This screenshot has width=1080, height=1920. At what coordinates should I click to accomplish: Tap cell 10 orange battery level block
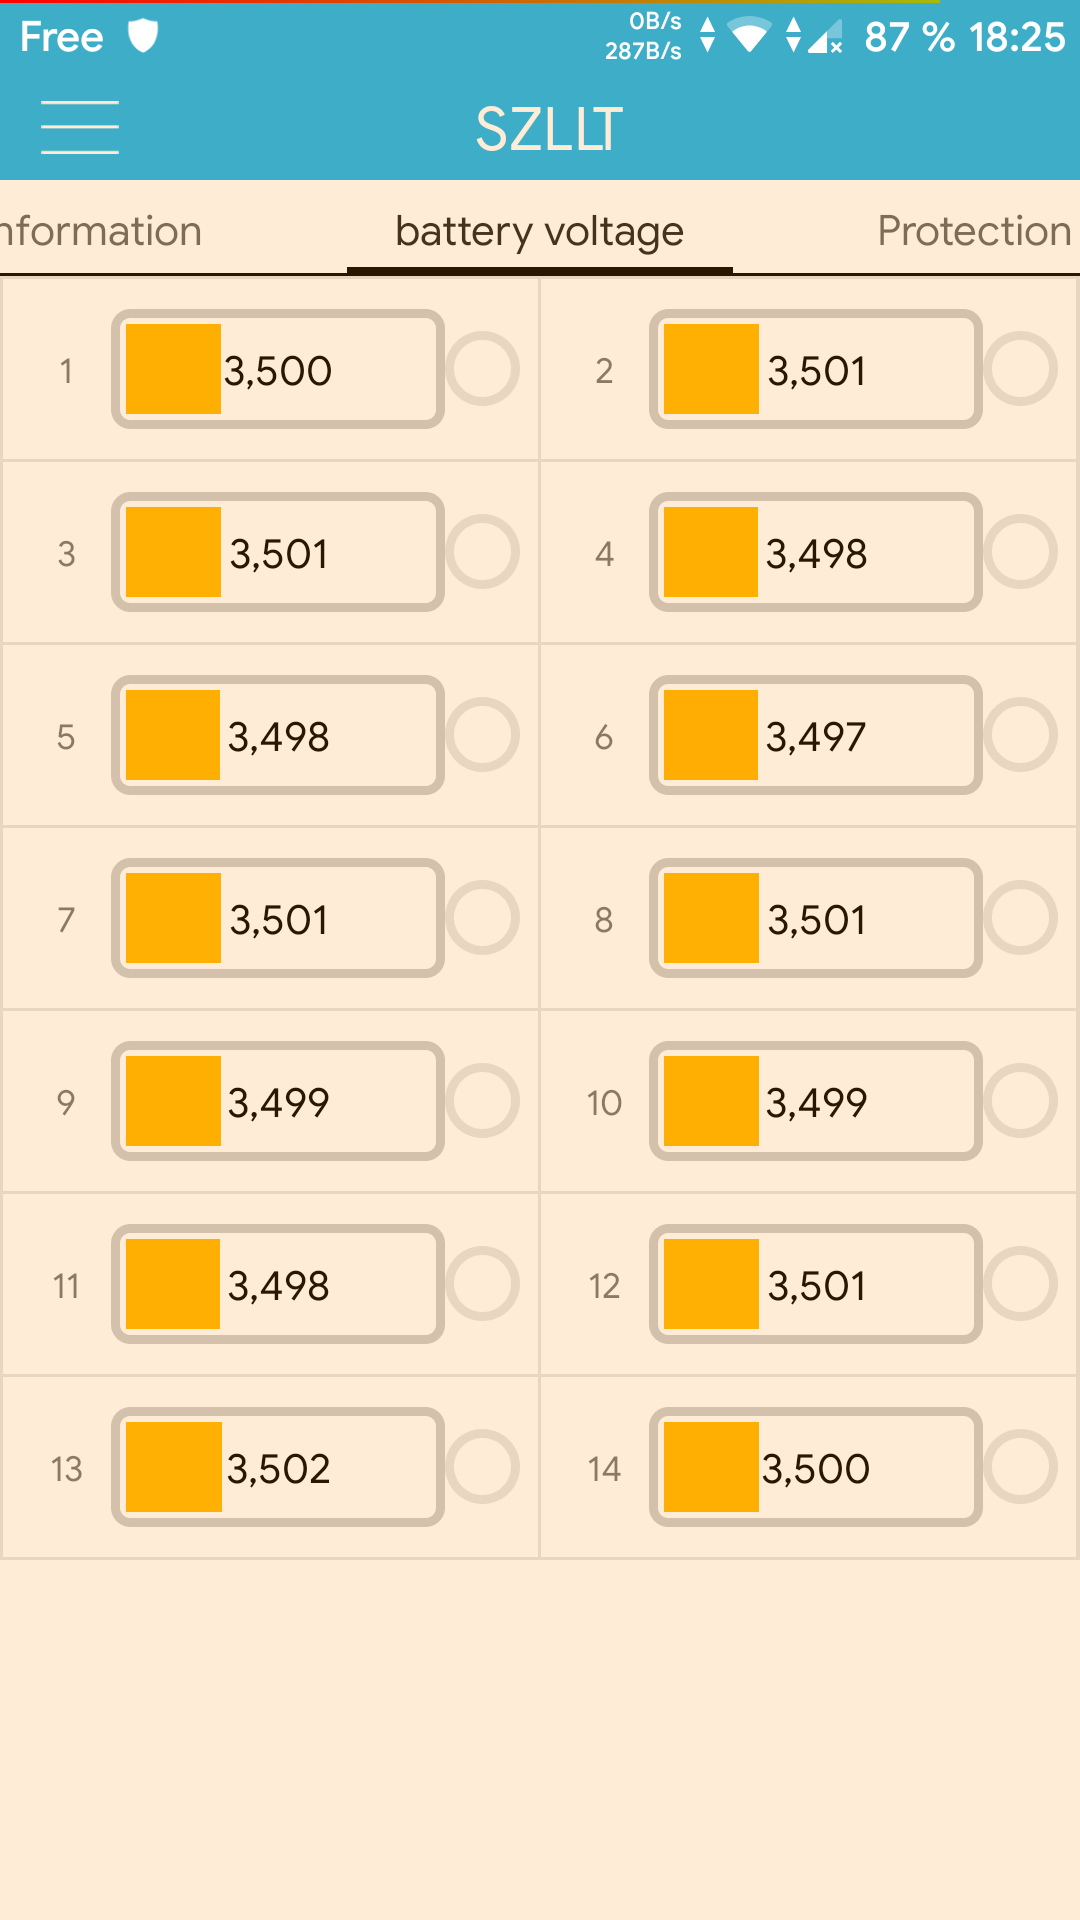[x=711, y=1101]
